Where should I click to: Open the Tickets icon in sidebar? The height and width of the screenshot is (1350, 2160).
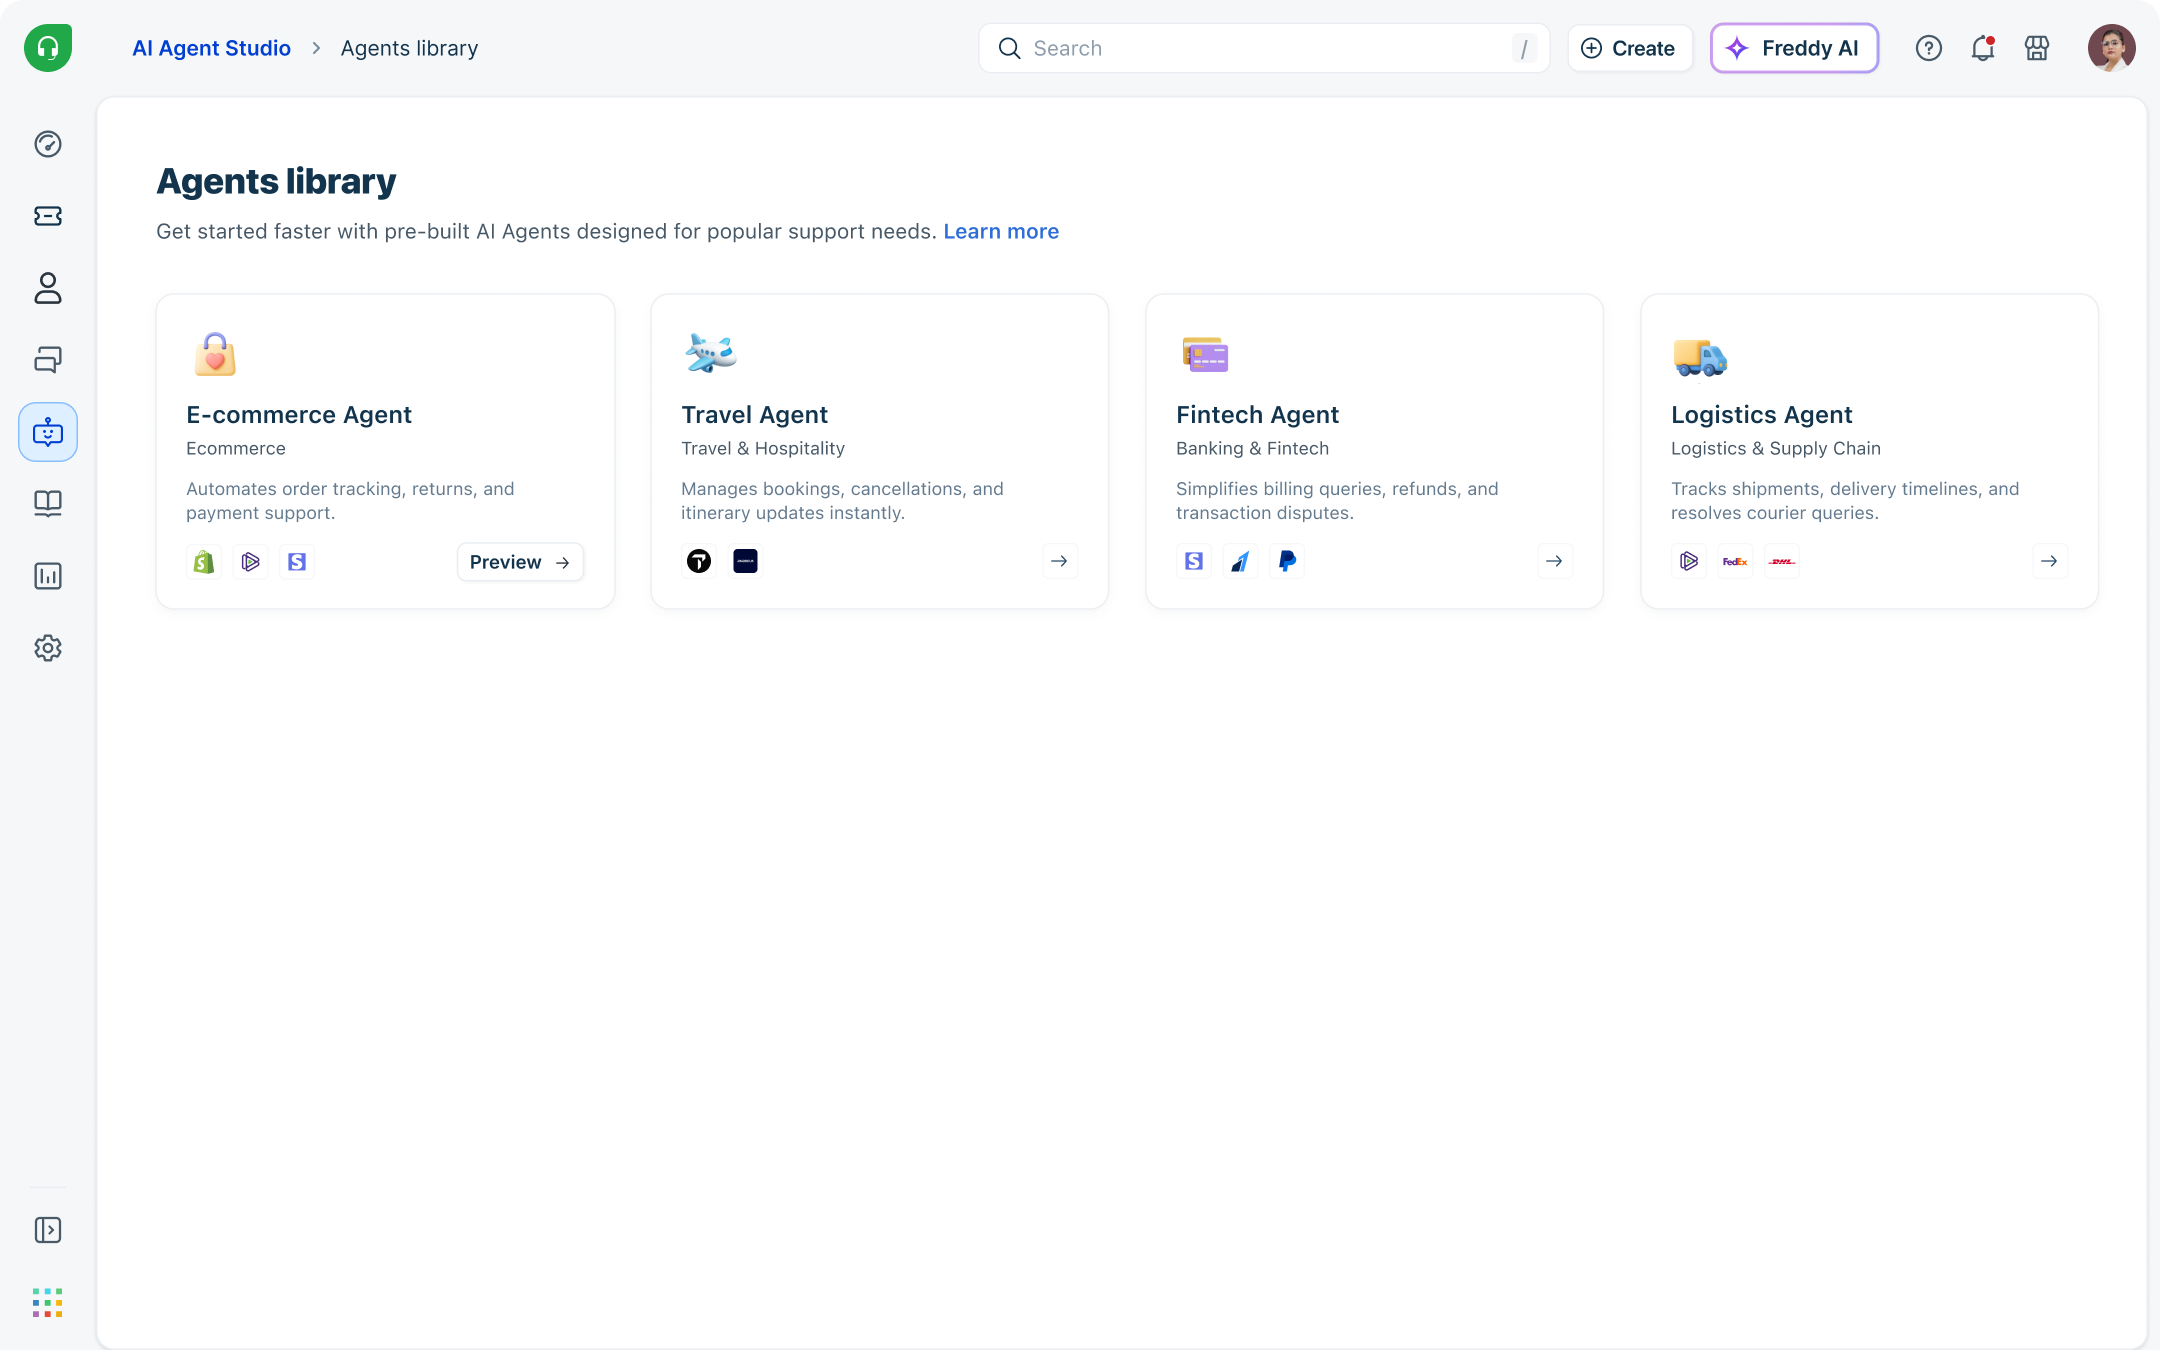pyautogui.click(x=48, y=216)
